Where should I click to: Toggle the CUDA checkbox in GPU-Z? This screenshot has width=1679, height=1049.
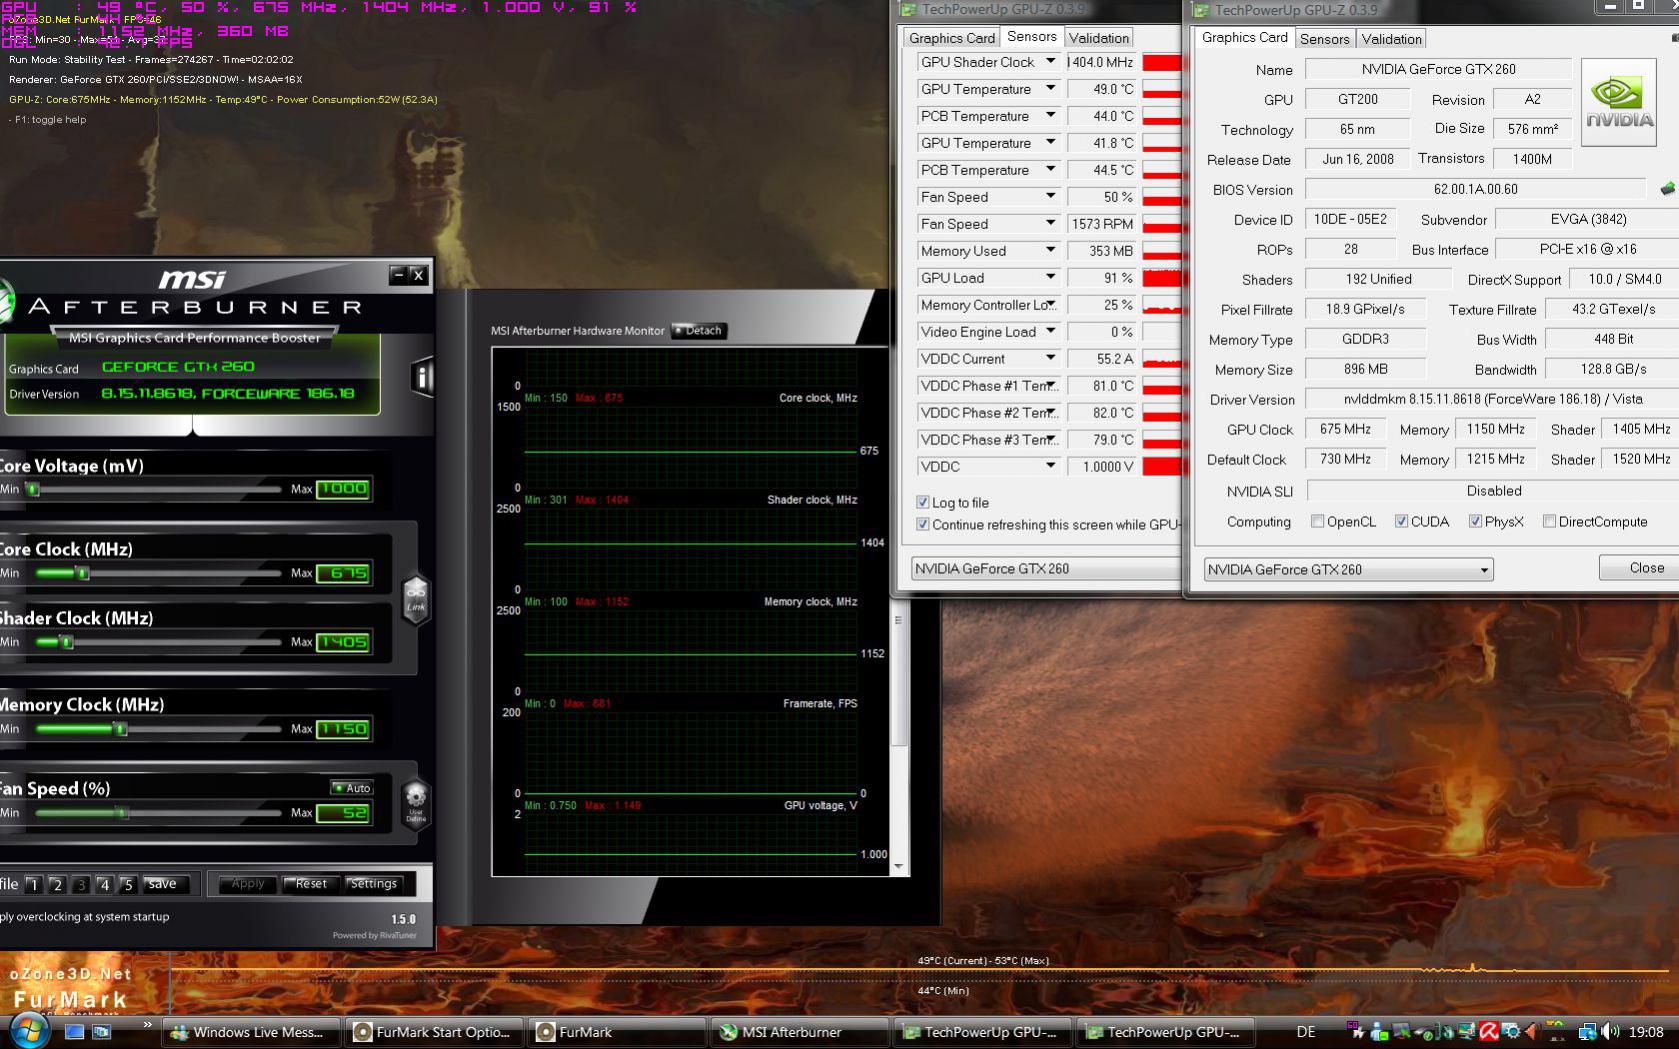click(1402, 521)
